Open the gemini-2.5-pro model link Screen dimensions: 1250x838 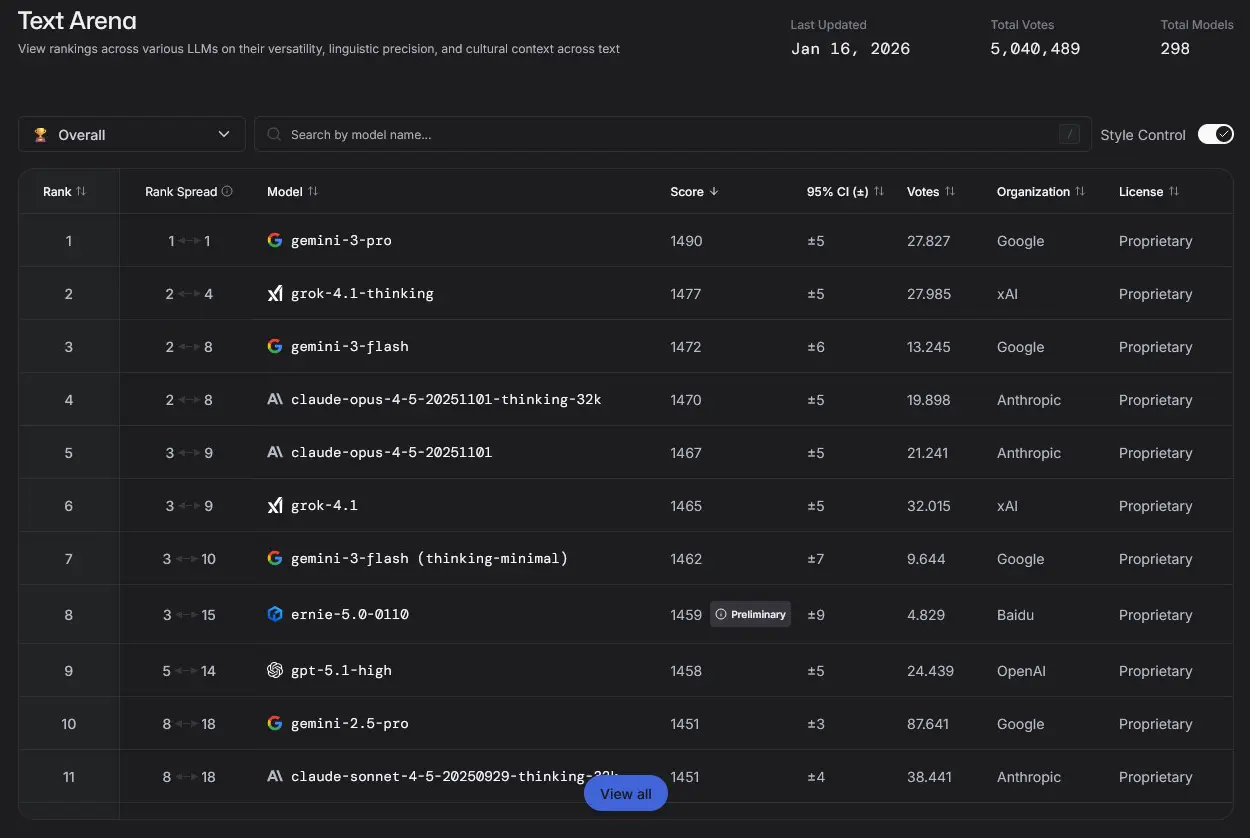click(x=349, y=723)
